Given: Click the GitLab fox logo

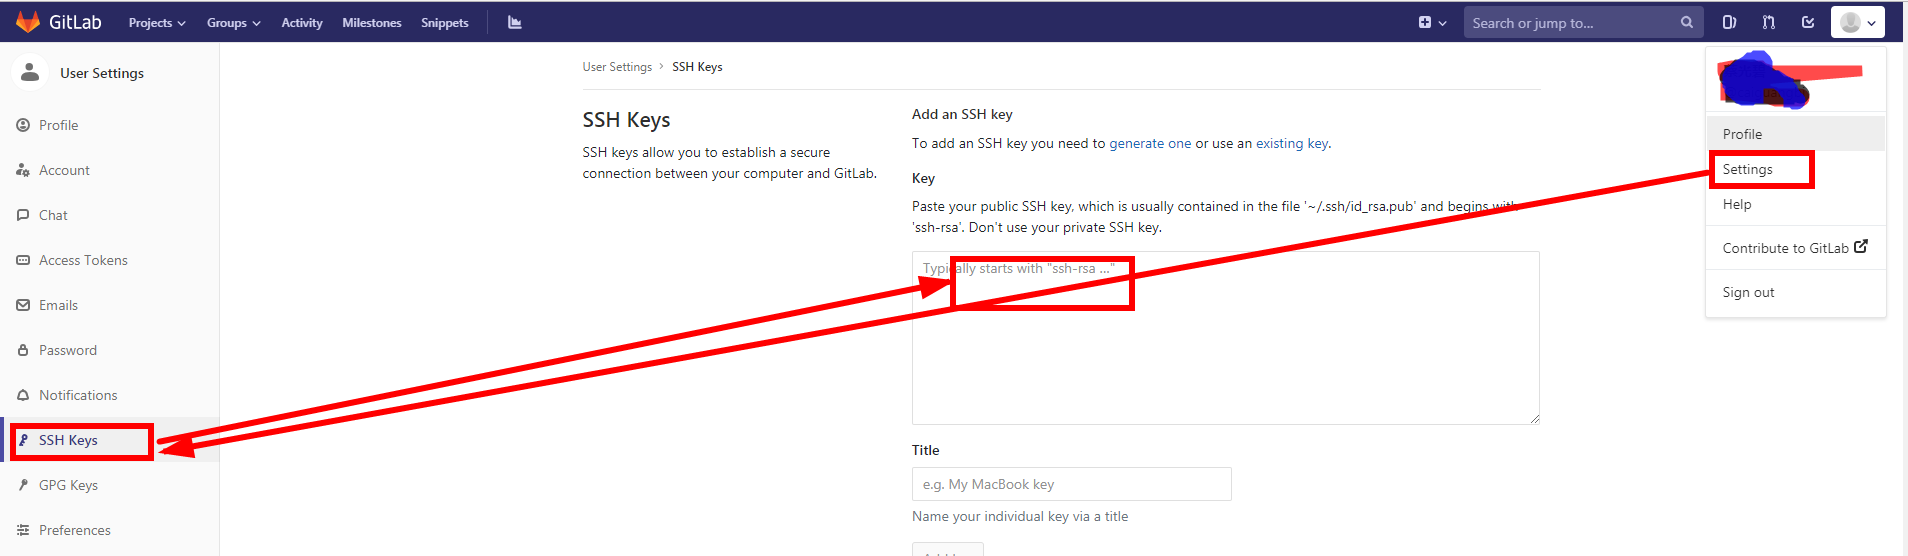Looking at the screenshot, I should pos(28,22).
